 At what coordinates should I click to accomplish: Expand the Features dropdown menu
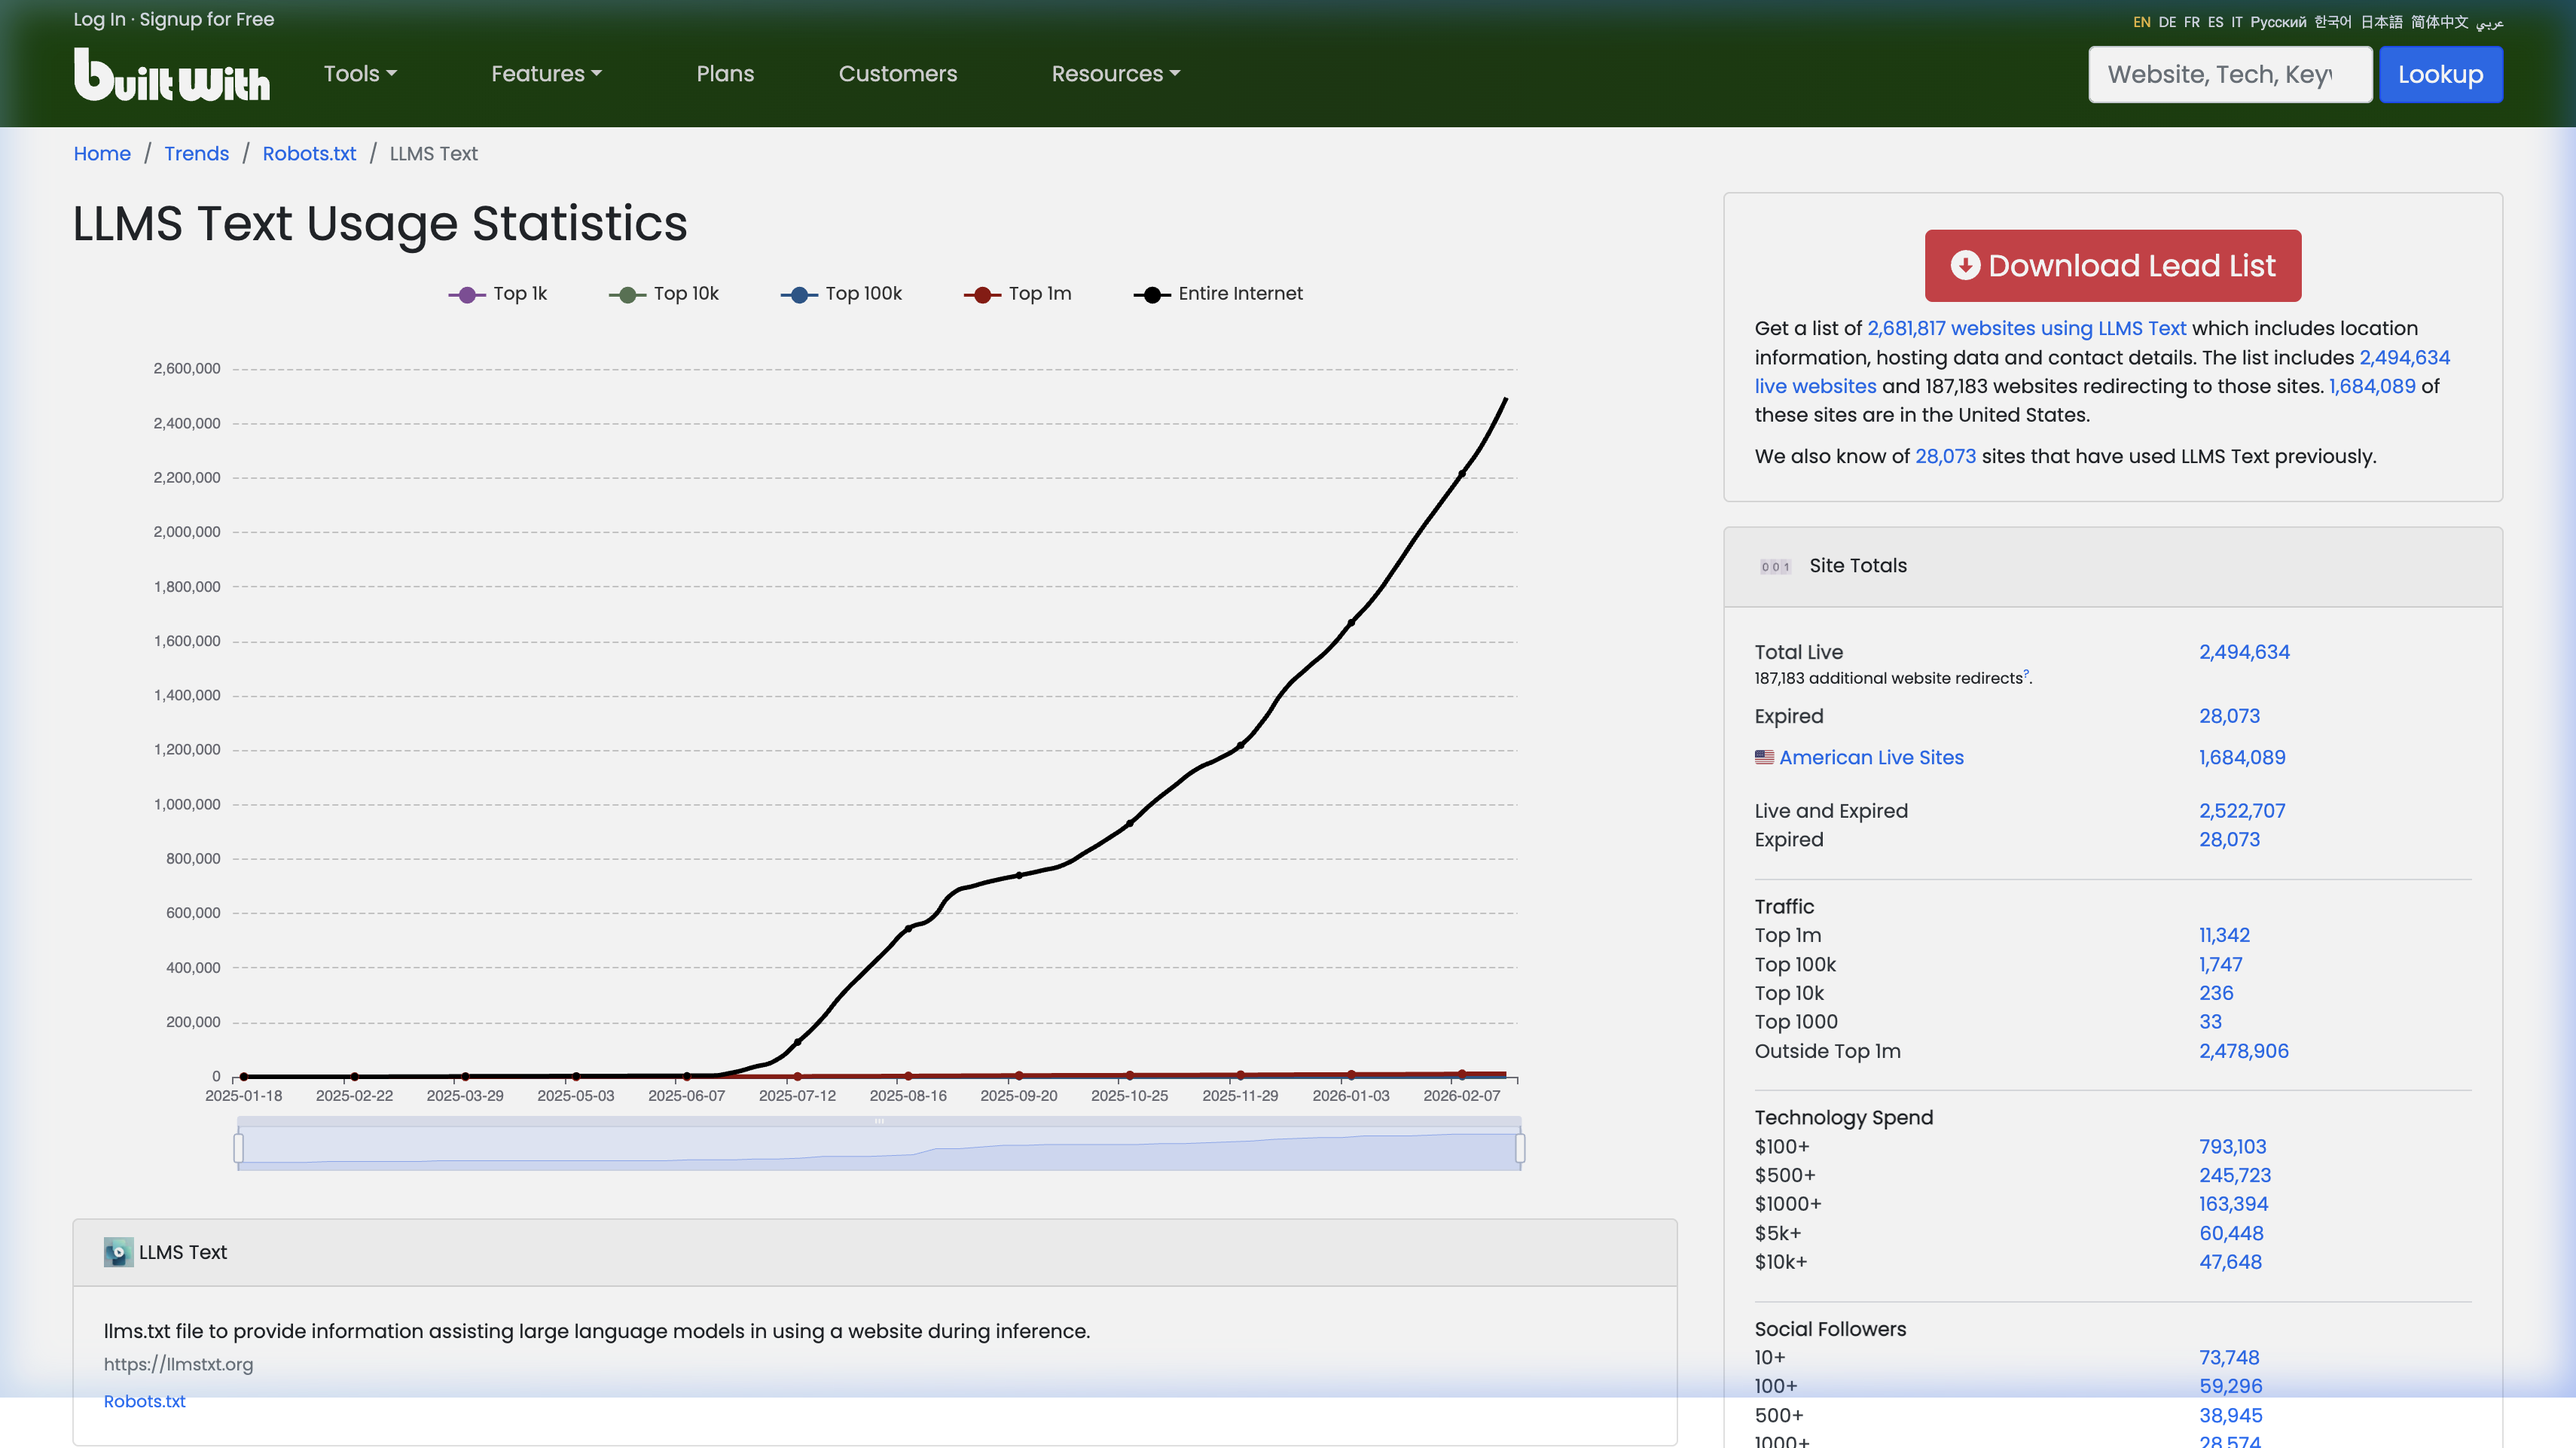tap(546, 74)
